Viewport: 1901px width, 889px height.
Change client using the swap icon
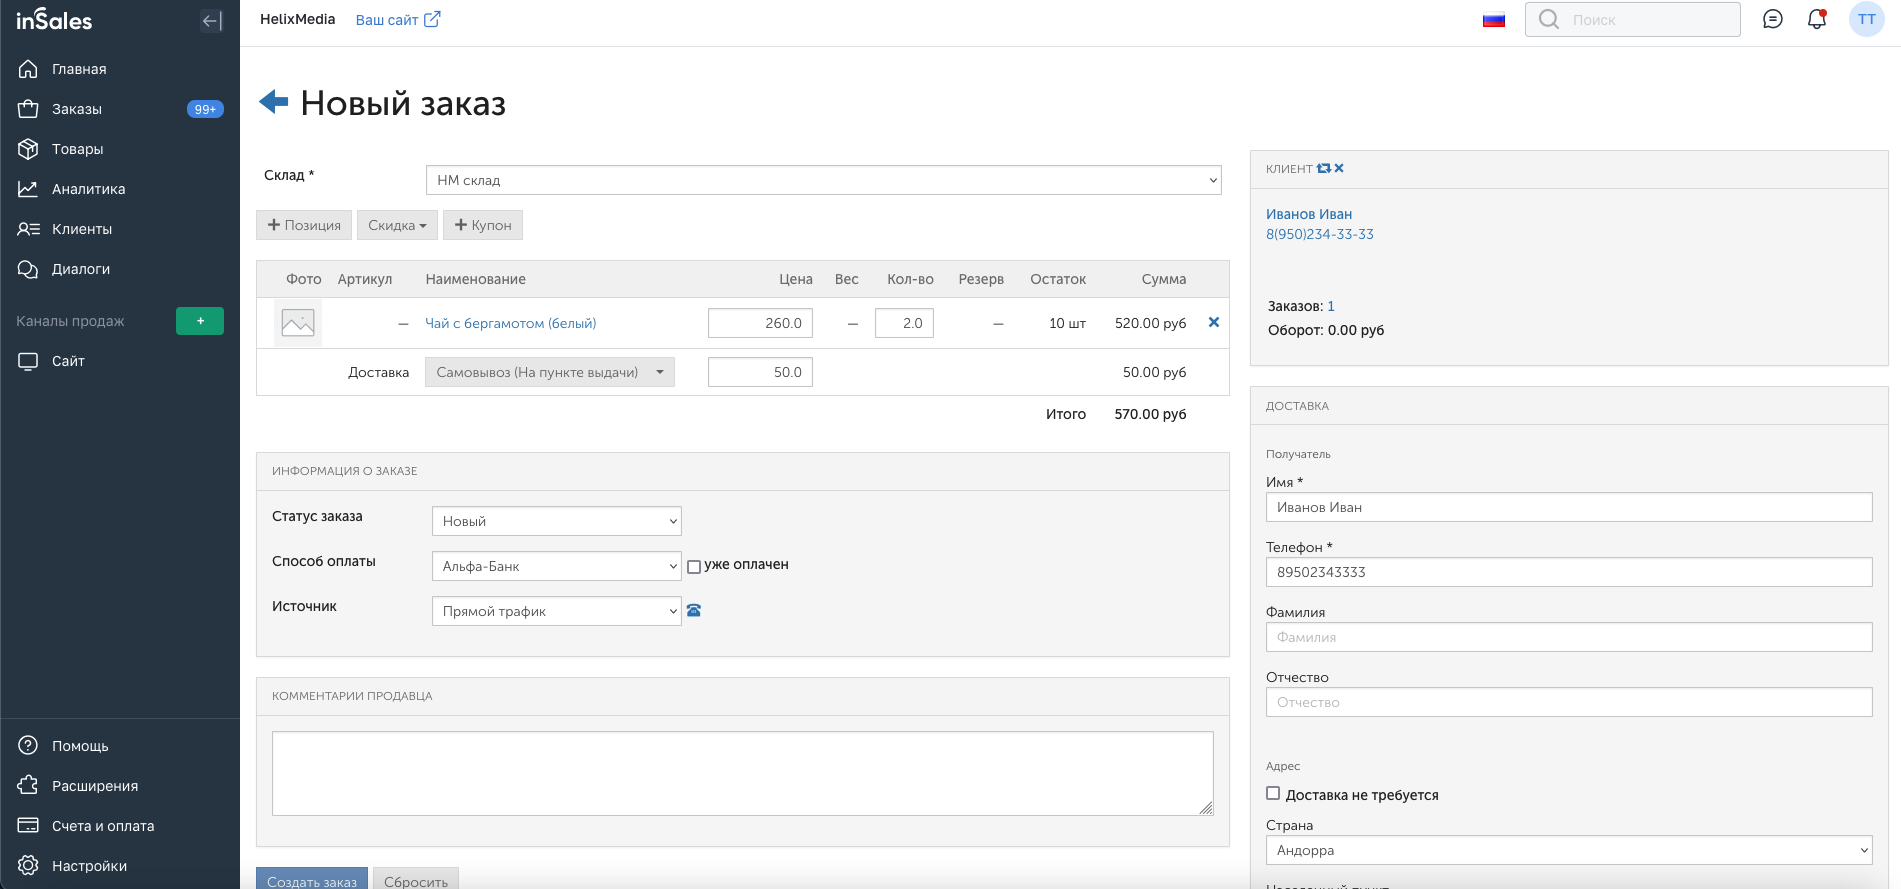[x=1324, y=168]
